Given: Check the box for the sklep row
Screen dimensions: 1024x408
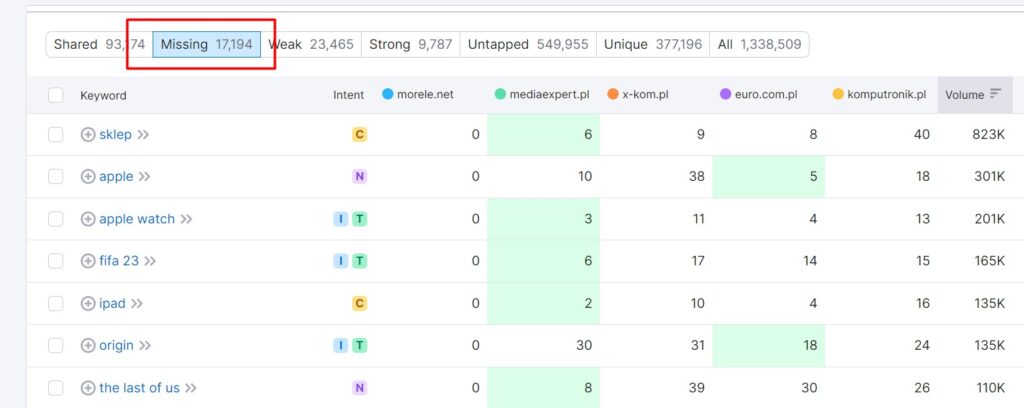Looking at the screenshot, I should click(56, 134).
